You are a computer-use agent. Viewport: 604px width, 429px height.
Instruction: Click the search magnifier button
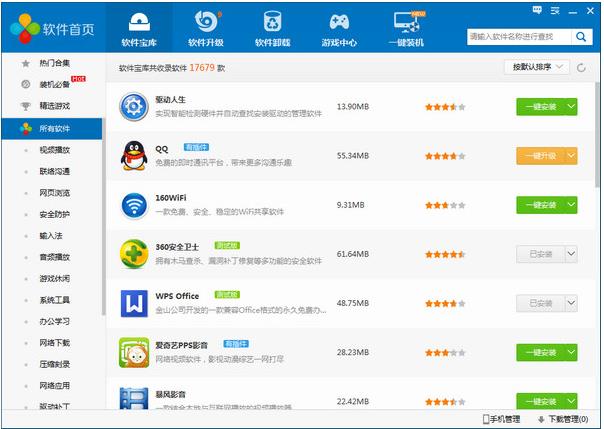[x=581, y=37]
